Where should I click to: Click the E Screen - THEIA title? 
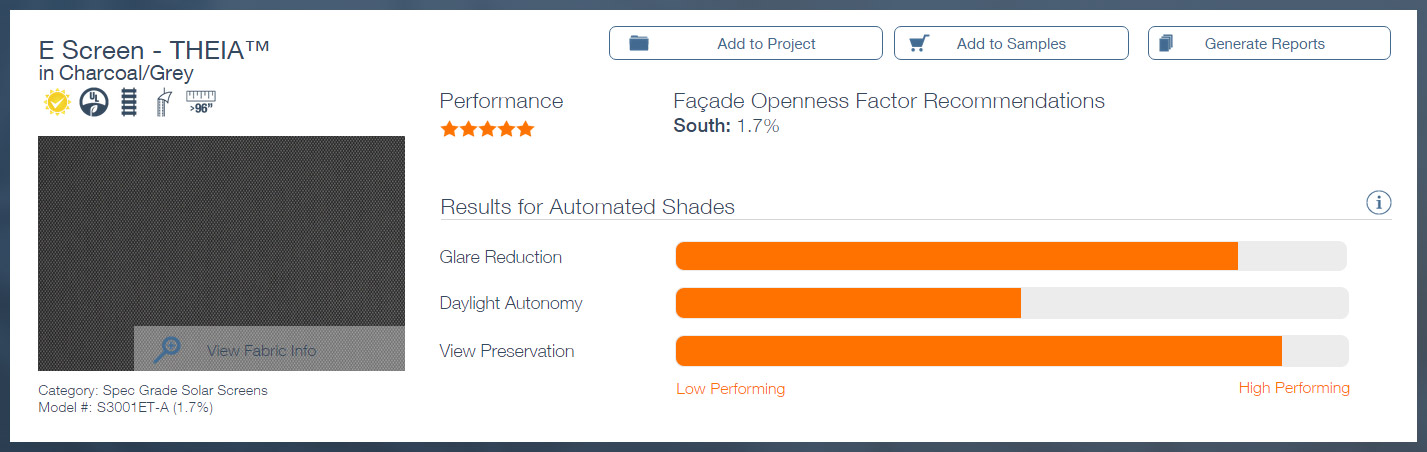(x=154, y=50)
